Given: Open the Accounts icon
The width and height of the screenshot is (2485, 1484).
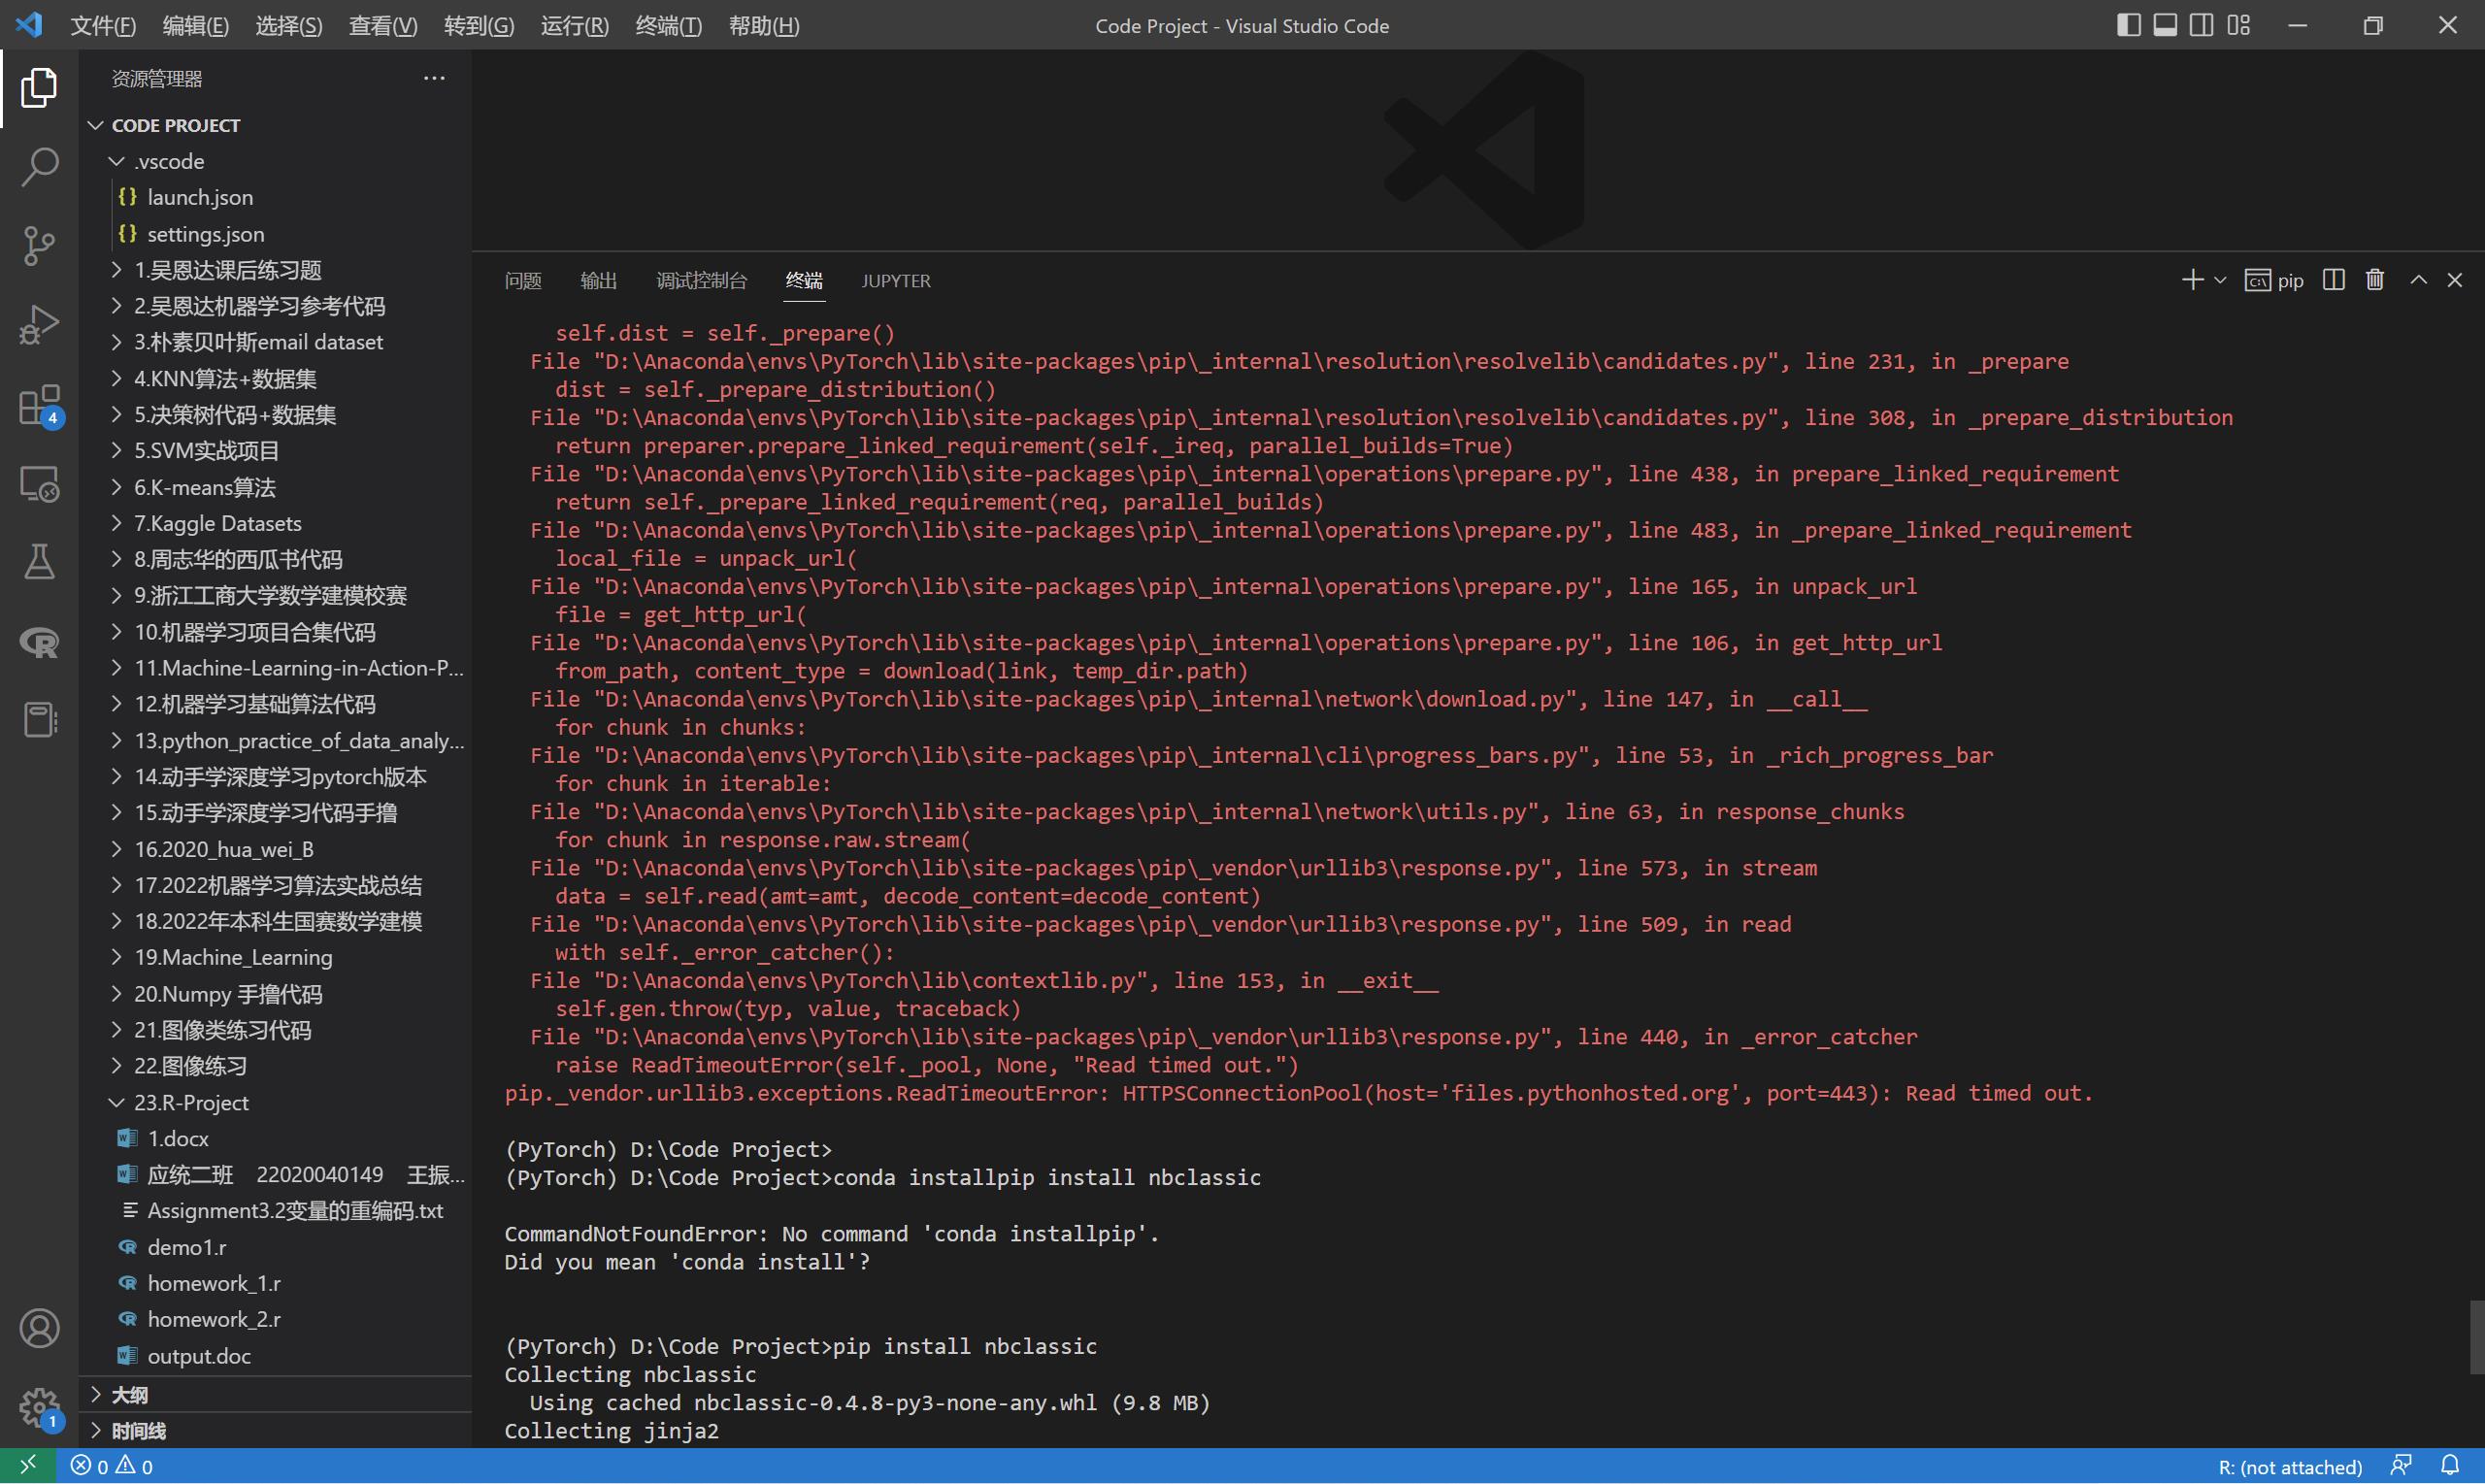Looking at the screenshot, I should click(39, 1329).
